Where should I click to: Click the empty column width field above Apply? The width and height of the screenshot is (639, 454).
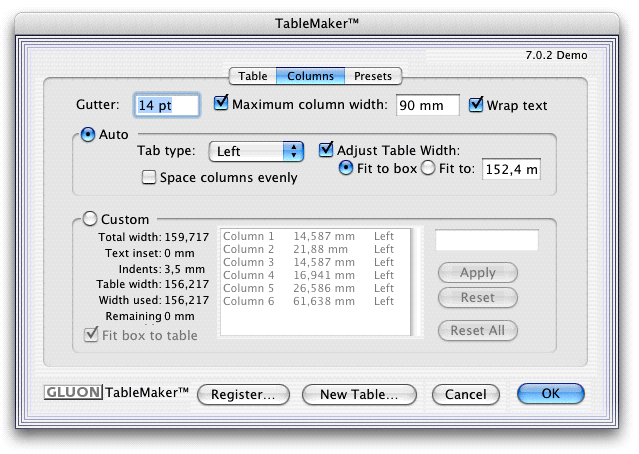(487, 240)
